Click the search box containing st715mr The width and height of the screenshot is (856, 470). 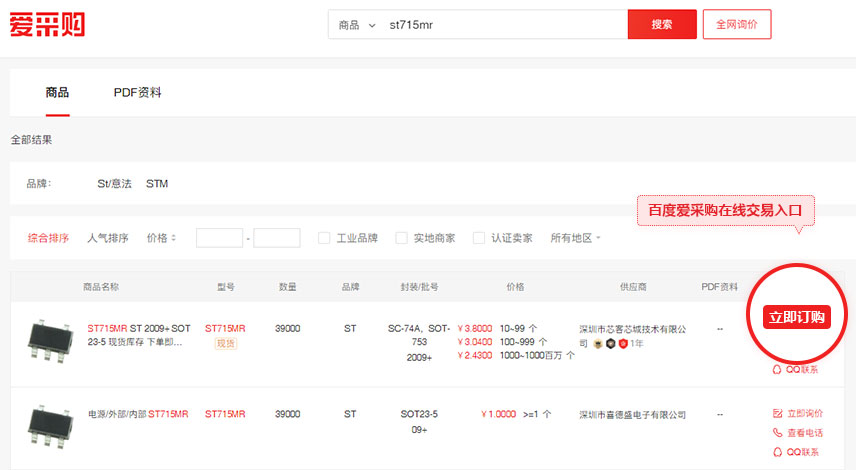pos(505,25)
